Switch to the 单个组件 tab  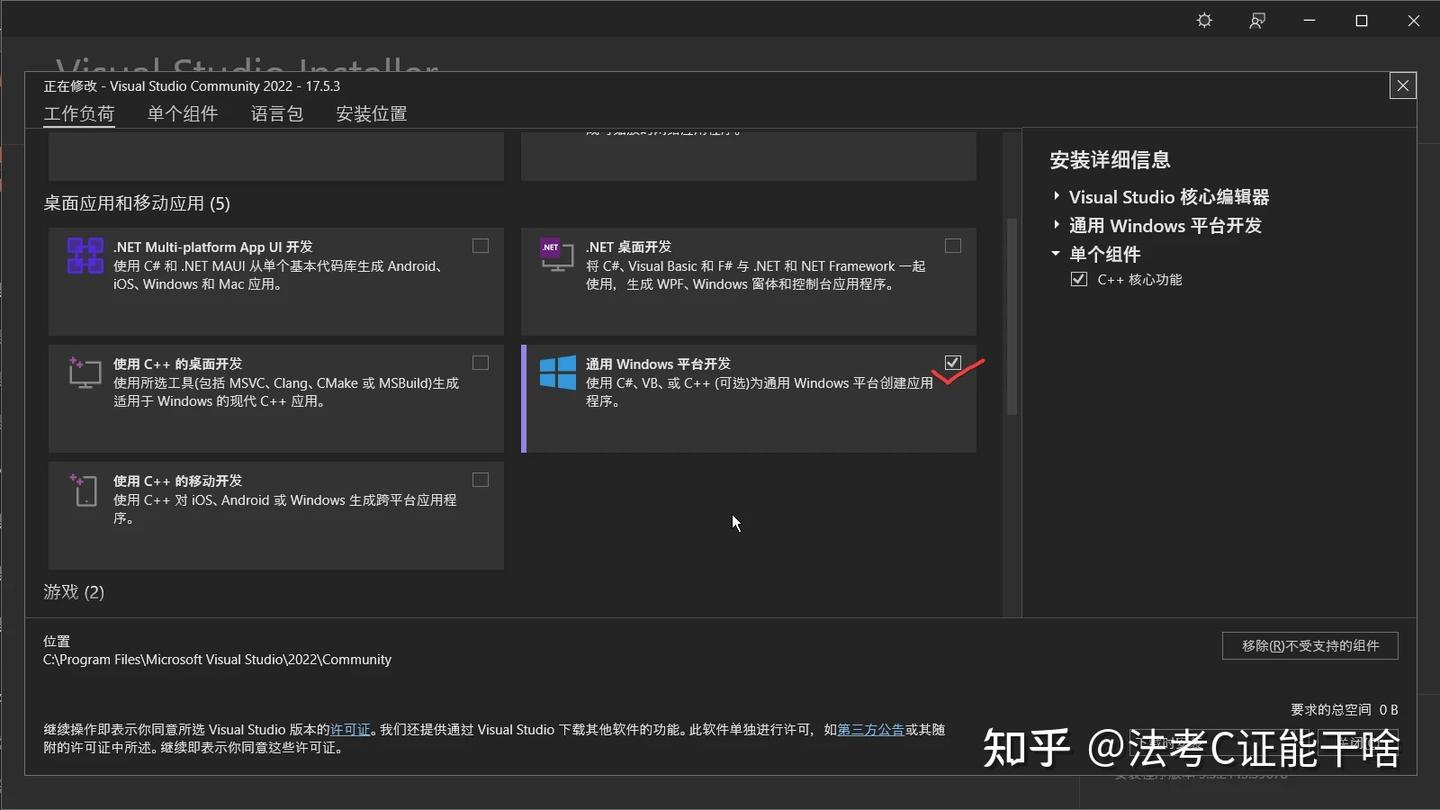coord(183,113)
